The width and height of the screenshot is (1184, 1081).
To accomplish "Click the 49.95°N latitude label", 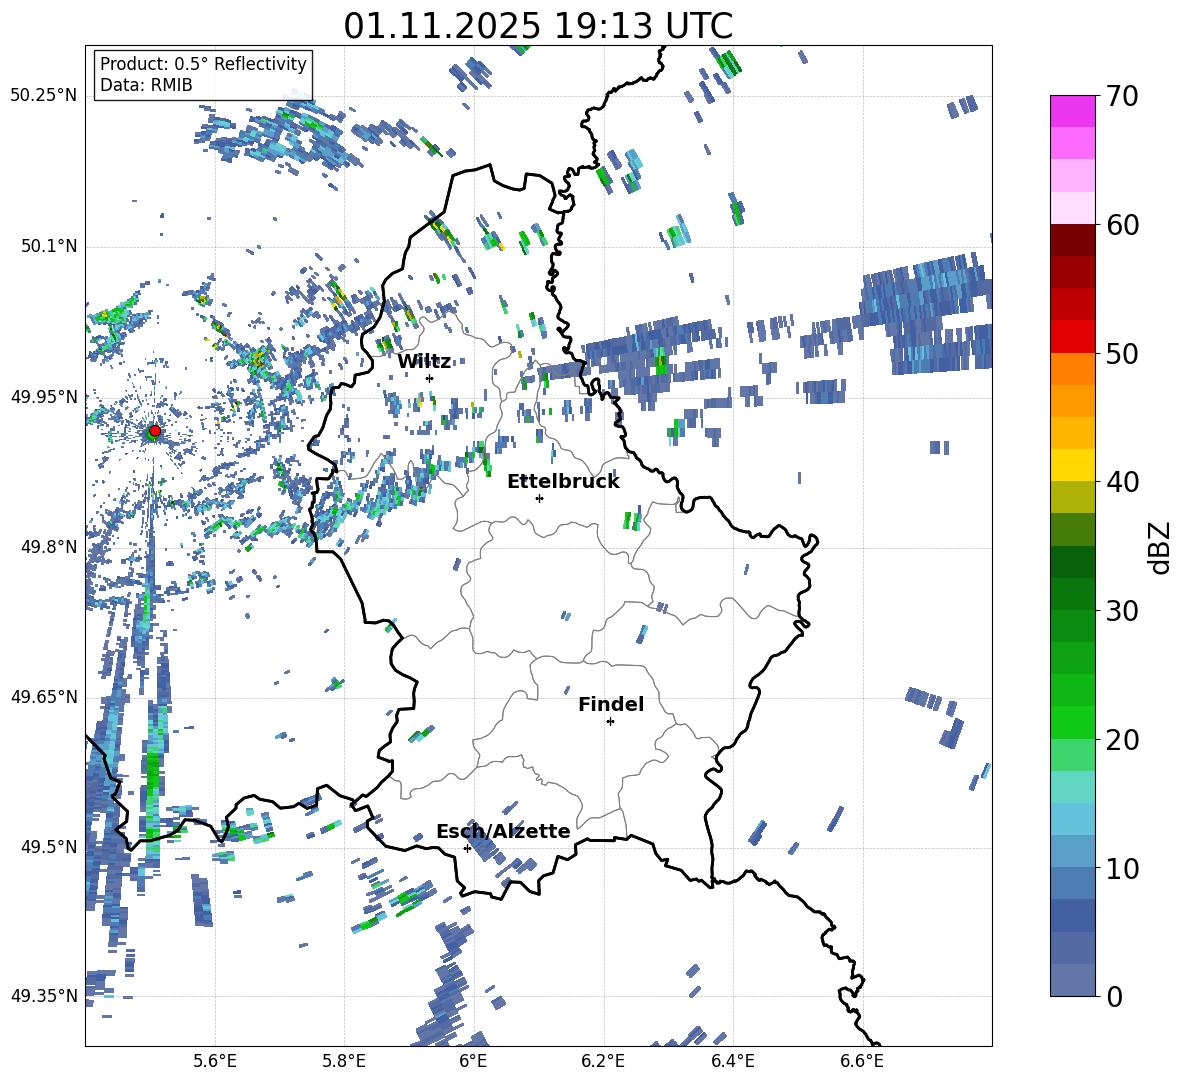I will 44,396.
